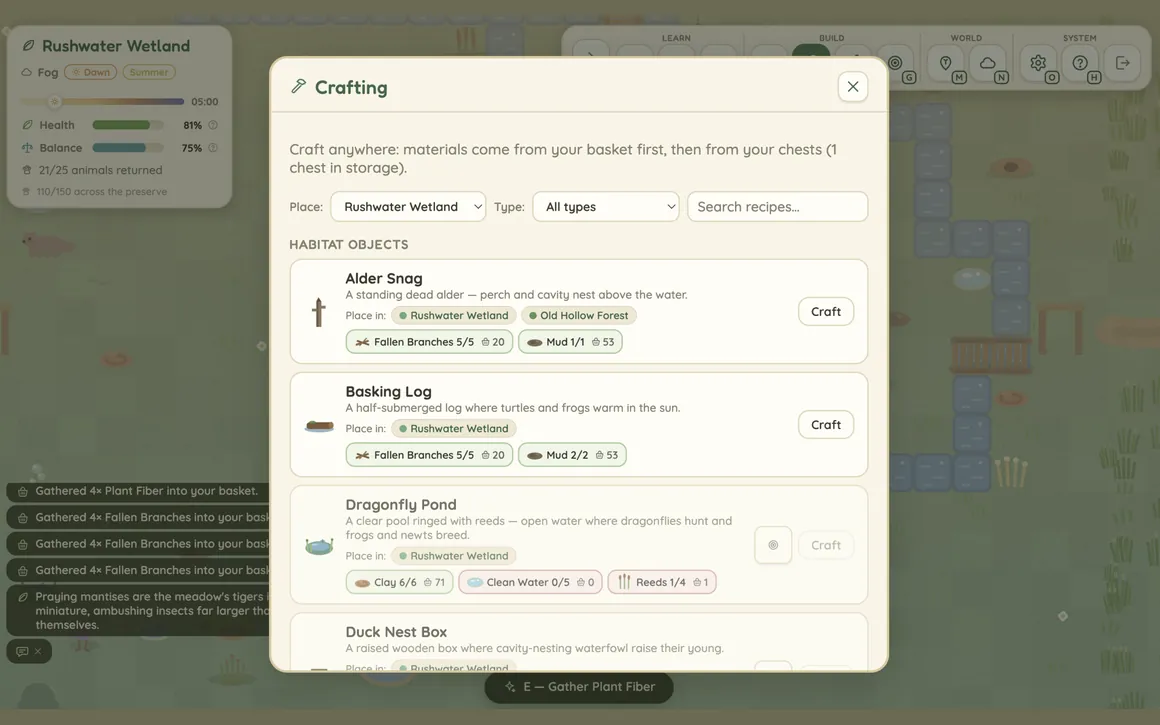The height and width of the screenshot is (725, 1160).
Task: Click the Alder Snag recipe title
Action: [383, 278]
